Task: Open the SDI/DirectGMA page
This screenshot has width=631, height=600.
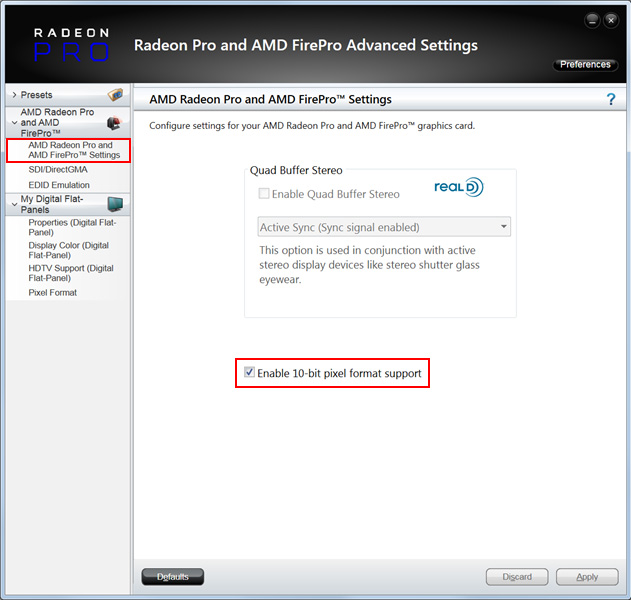Action: pos(58,169)
